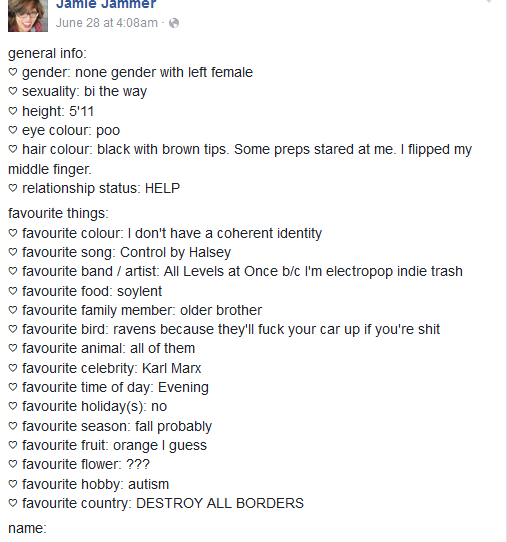Image resolution: width=507 pixels, height=542 pixels.
Task: Click heart icon next to favourite country
Action: coord(13,503)
